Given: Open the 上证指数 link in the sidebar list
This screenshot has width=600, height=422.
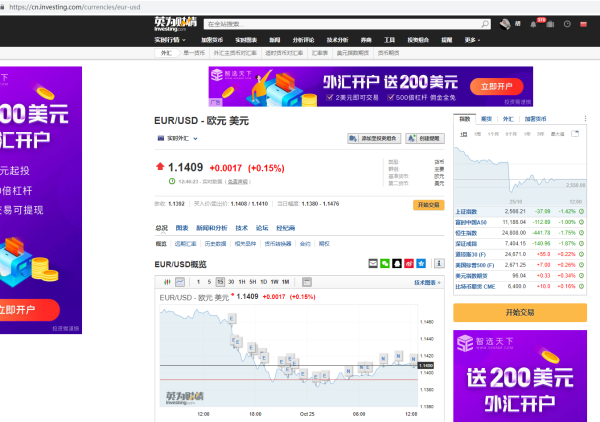Looking at the screenshot, I should click(466, 212).
